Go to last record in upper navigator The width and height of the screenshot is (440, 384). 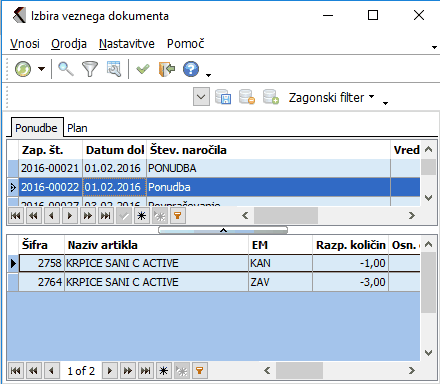(x=106, y=216)
